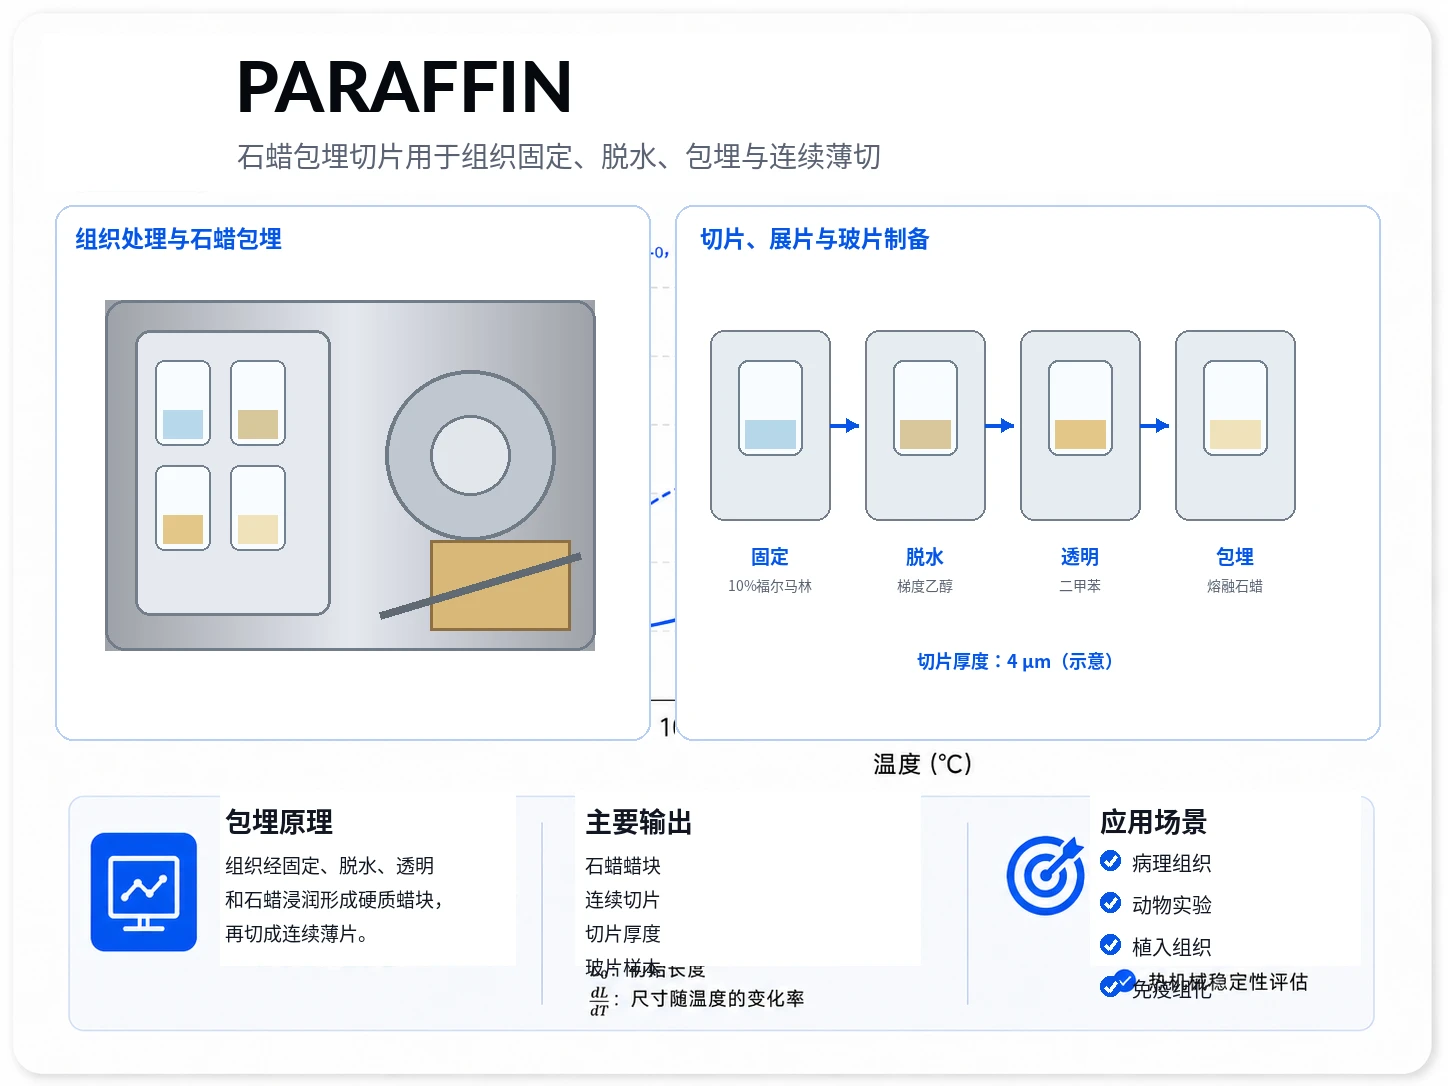Viewport: 1448px width, 1086px height.
Task: Click the pale cream liquid in 包埋 container
Action: [1235, 434]
